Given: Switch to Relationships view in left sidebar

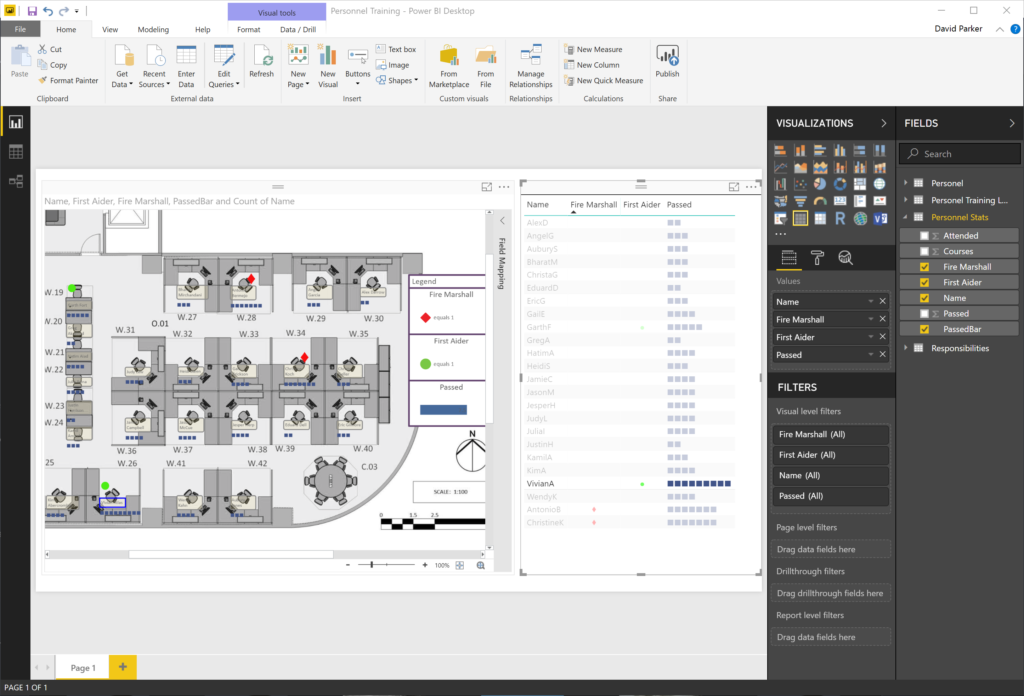Looking at the screenshot, I should [15, 181].
